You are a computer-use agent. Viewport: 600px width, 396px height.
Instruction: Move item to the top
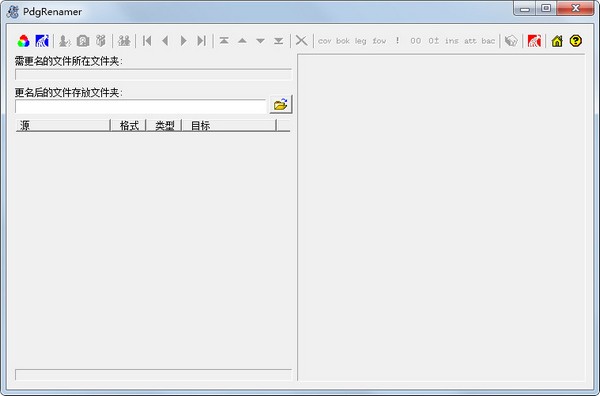(x=224, y=41)
